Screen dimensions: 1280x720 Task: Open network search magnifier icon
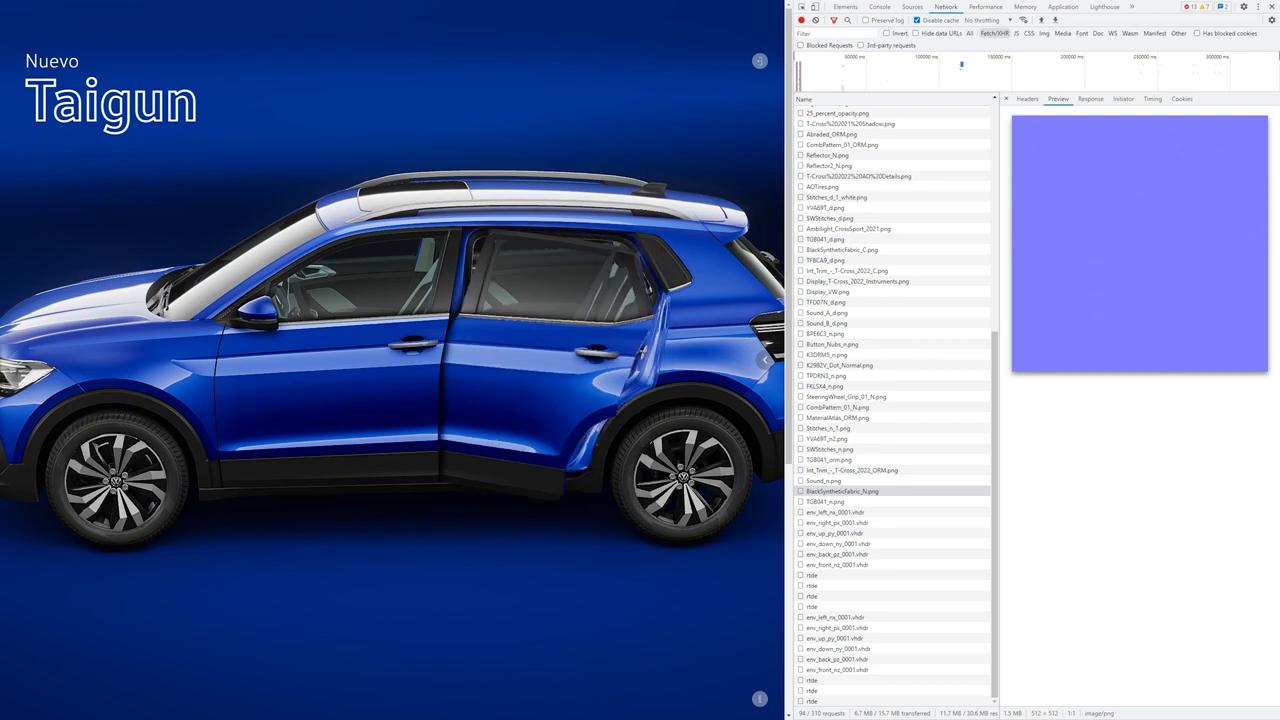point(847,20)
